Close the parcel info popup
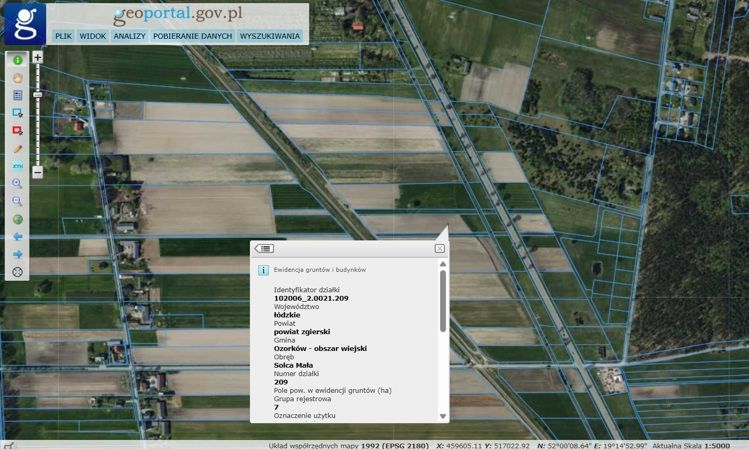 pyautogui.click(x=439, y=248)
